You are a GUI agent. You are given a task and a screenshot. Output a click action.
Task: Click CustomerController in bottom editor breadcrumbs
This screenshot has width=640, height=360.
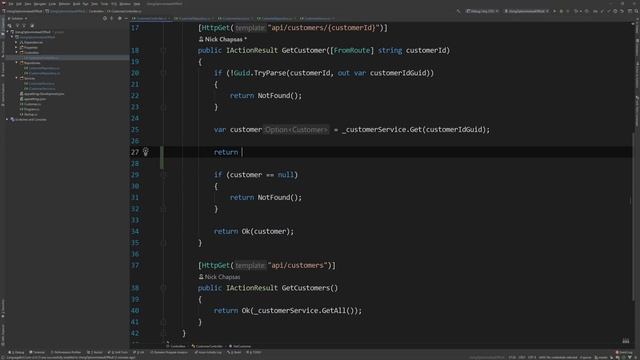(207, 346)
